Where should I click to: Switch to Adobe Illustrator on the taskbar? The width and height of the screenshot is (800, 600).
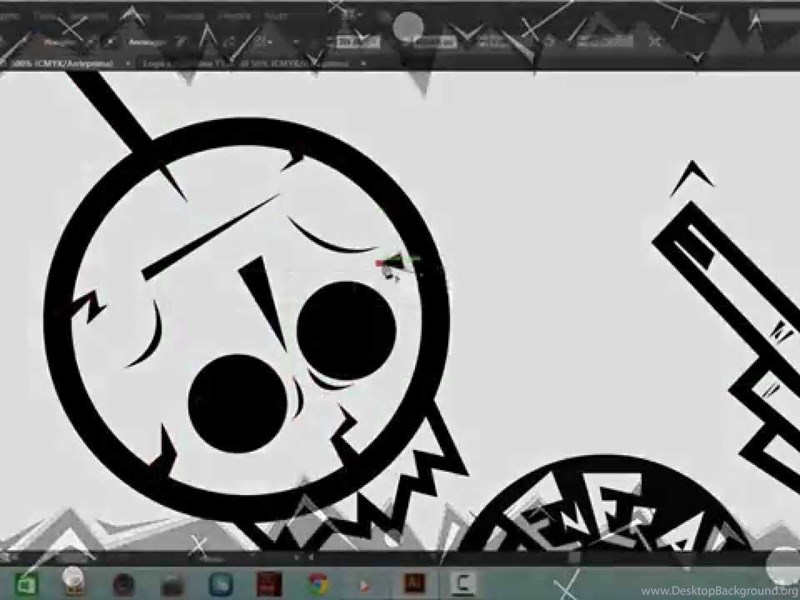[x=414, y=583]
